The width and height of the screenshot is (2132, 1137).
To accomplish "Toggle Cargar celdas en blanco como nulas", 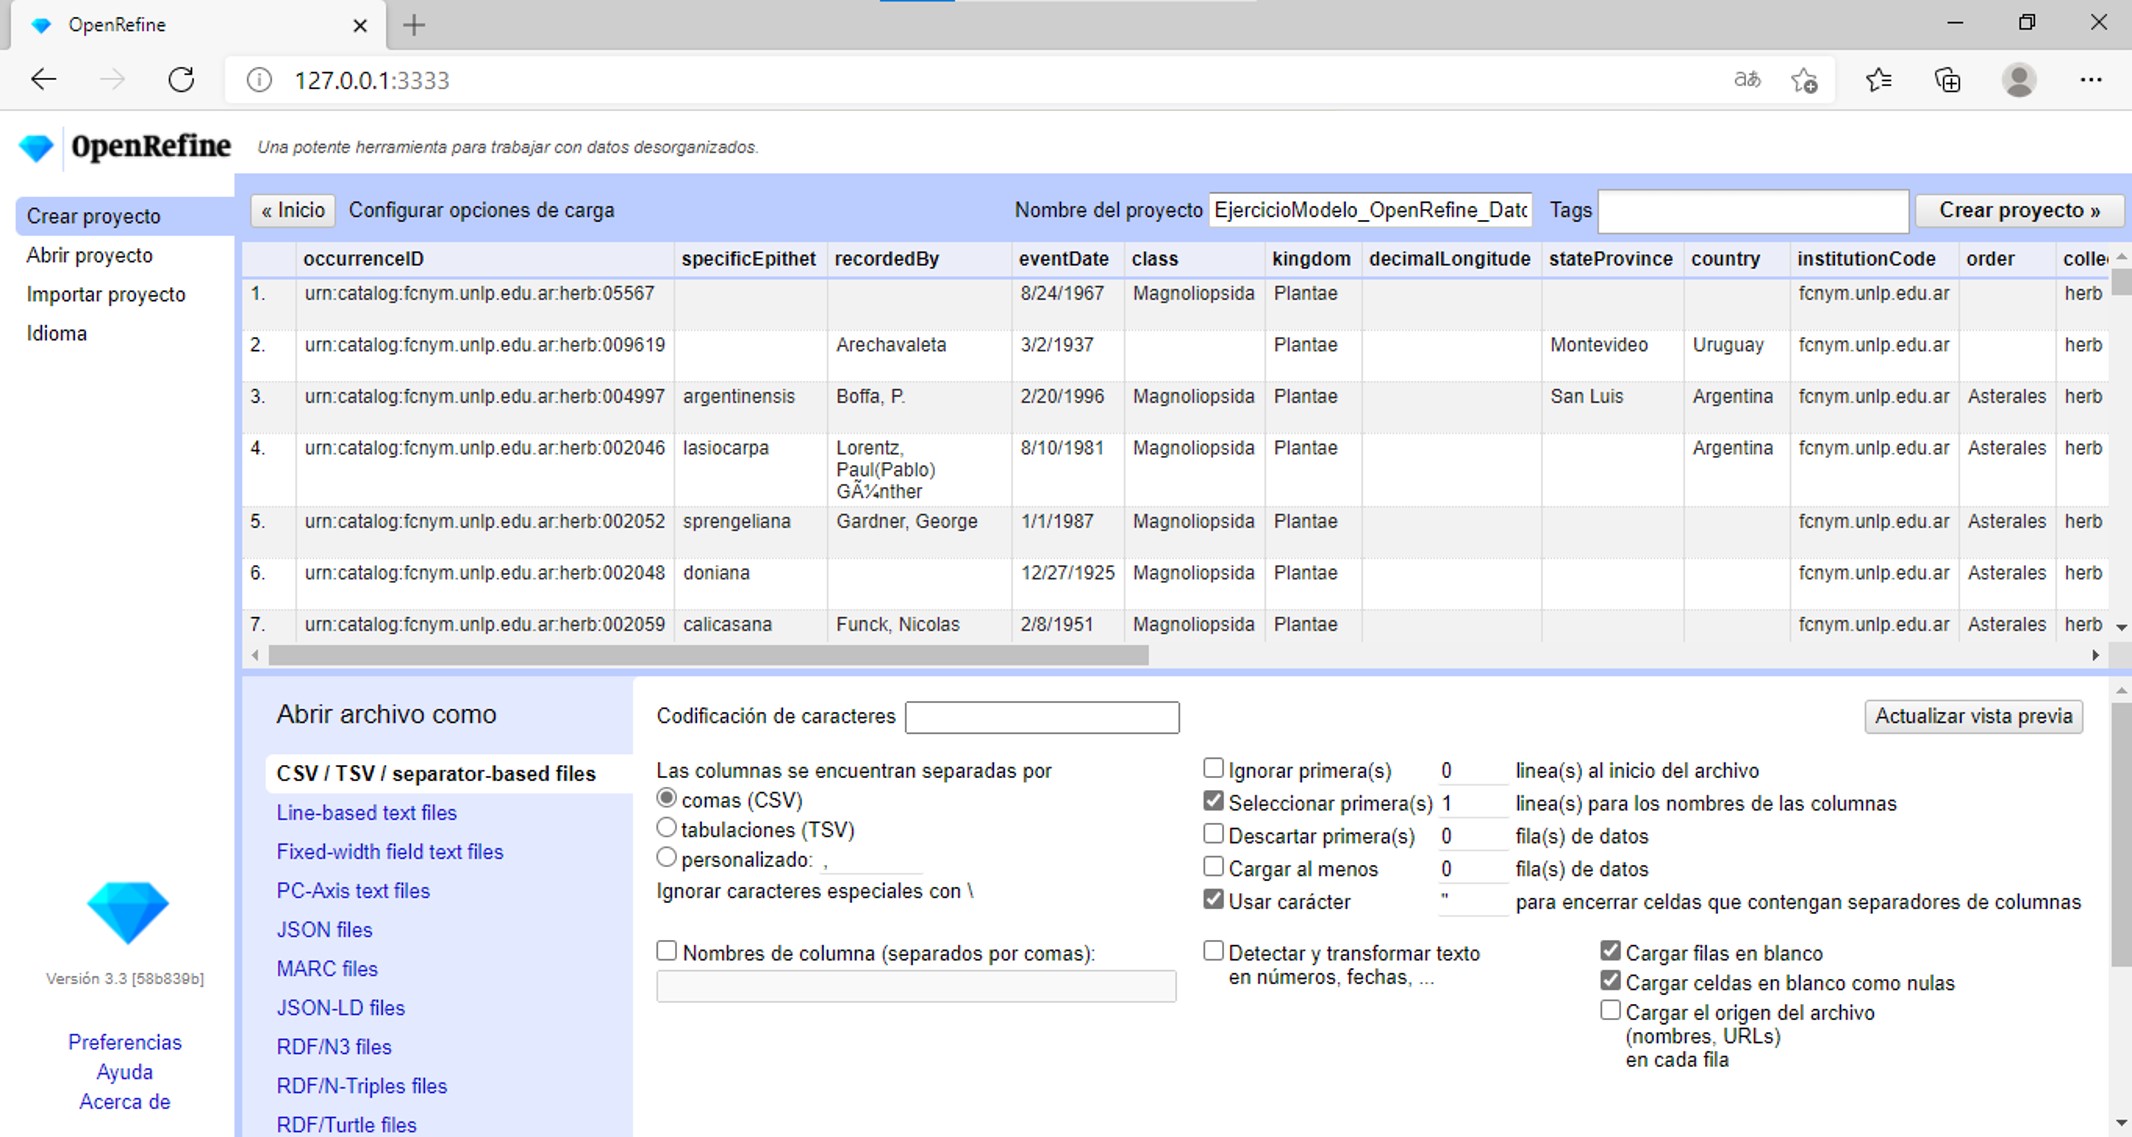I will pyautogui.click(x=1610, y=980).
